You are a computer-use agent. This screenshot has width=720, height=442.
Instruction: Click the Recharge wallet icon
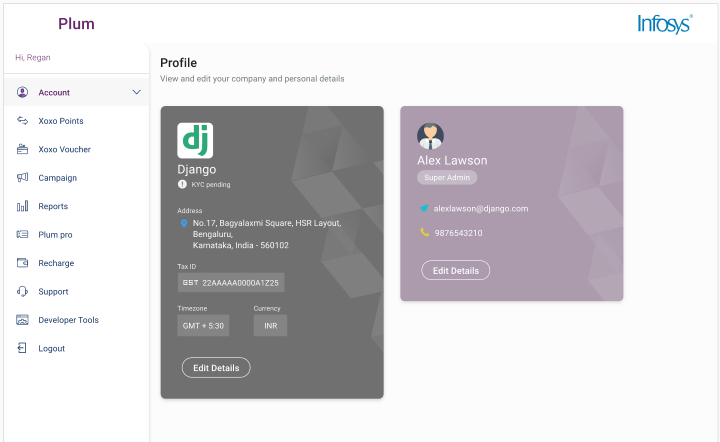tap(22, 263)
